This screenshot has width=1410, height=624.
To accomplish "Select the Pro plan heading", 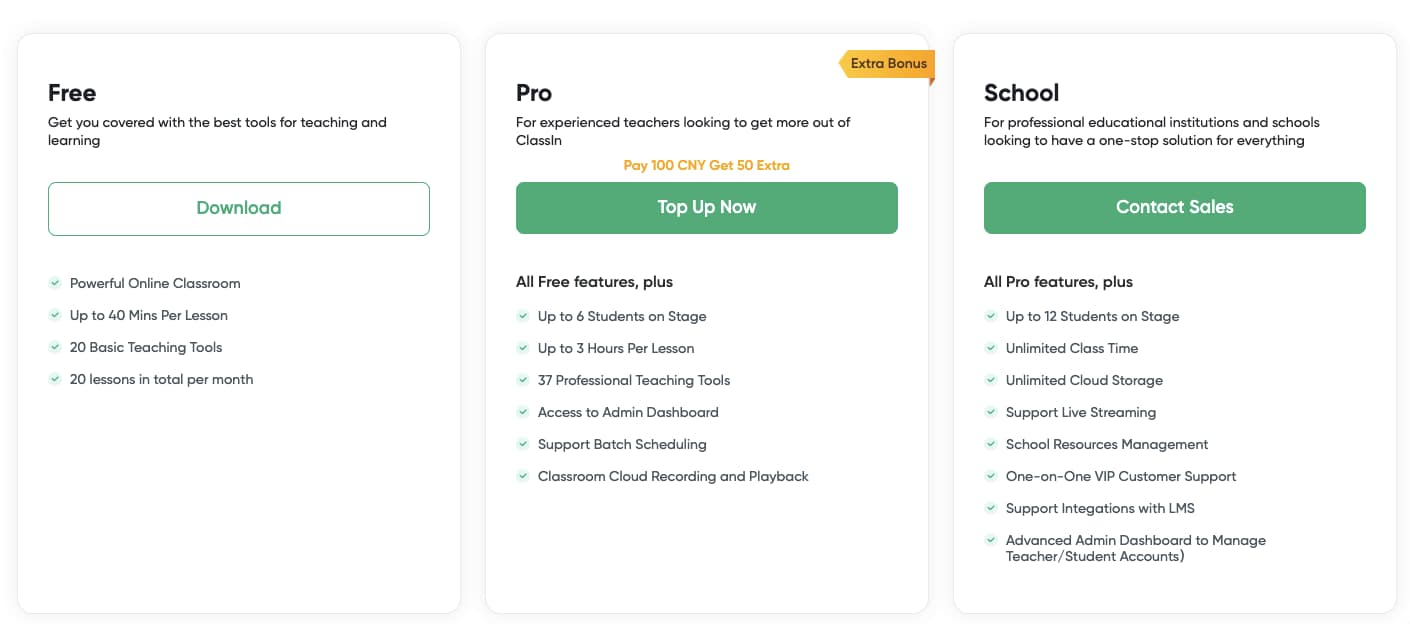I will pyautogui.click(x=533, y=93).
